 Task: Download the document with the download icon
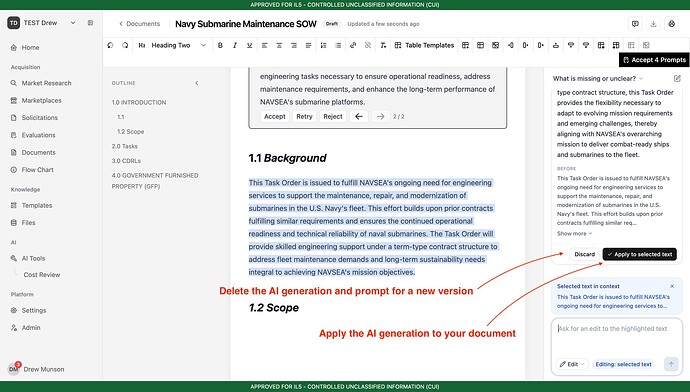(653, 24)
